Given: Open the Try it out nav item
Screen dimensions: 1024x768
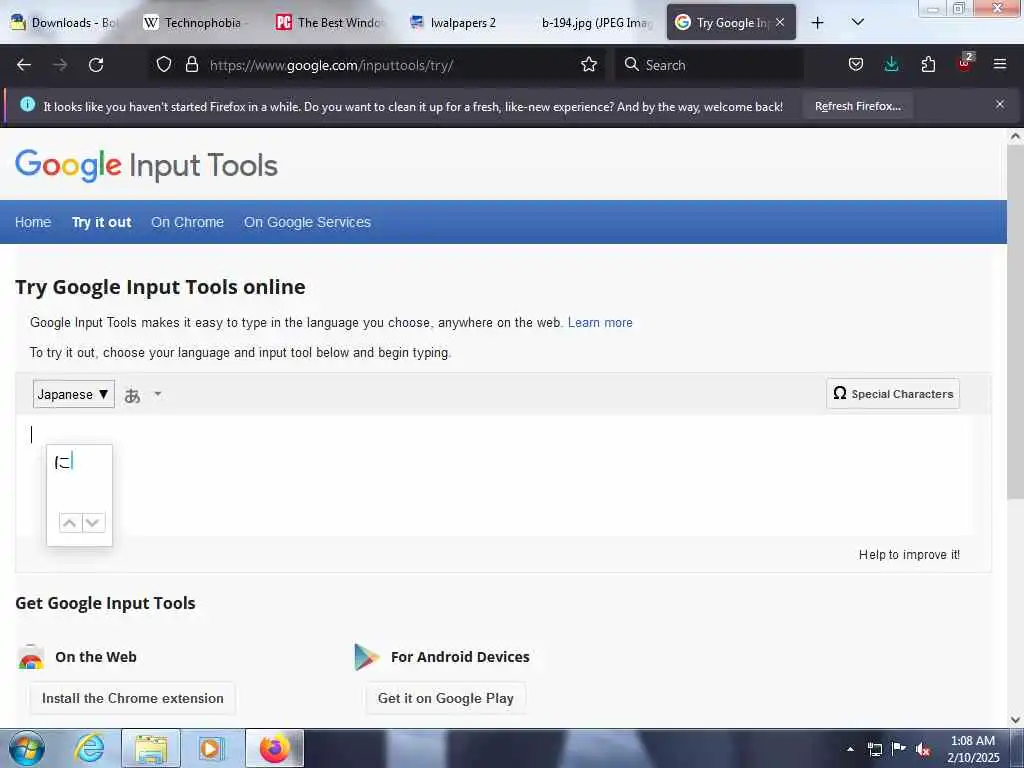Looking at the screenshot, I should [x=101, y=222].
